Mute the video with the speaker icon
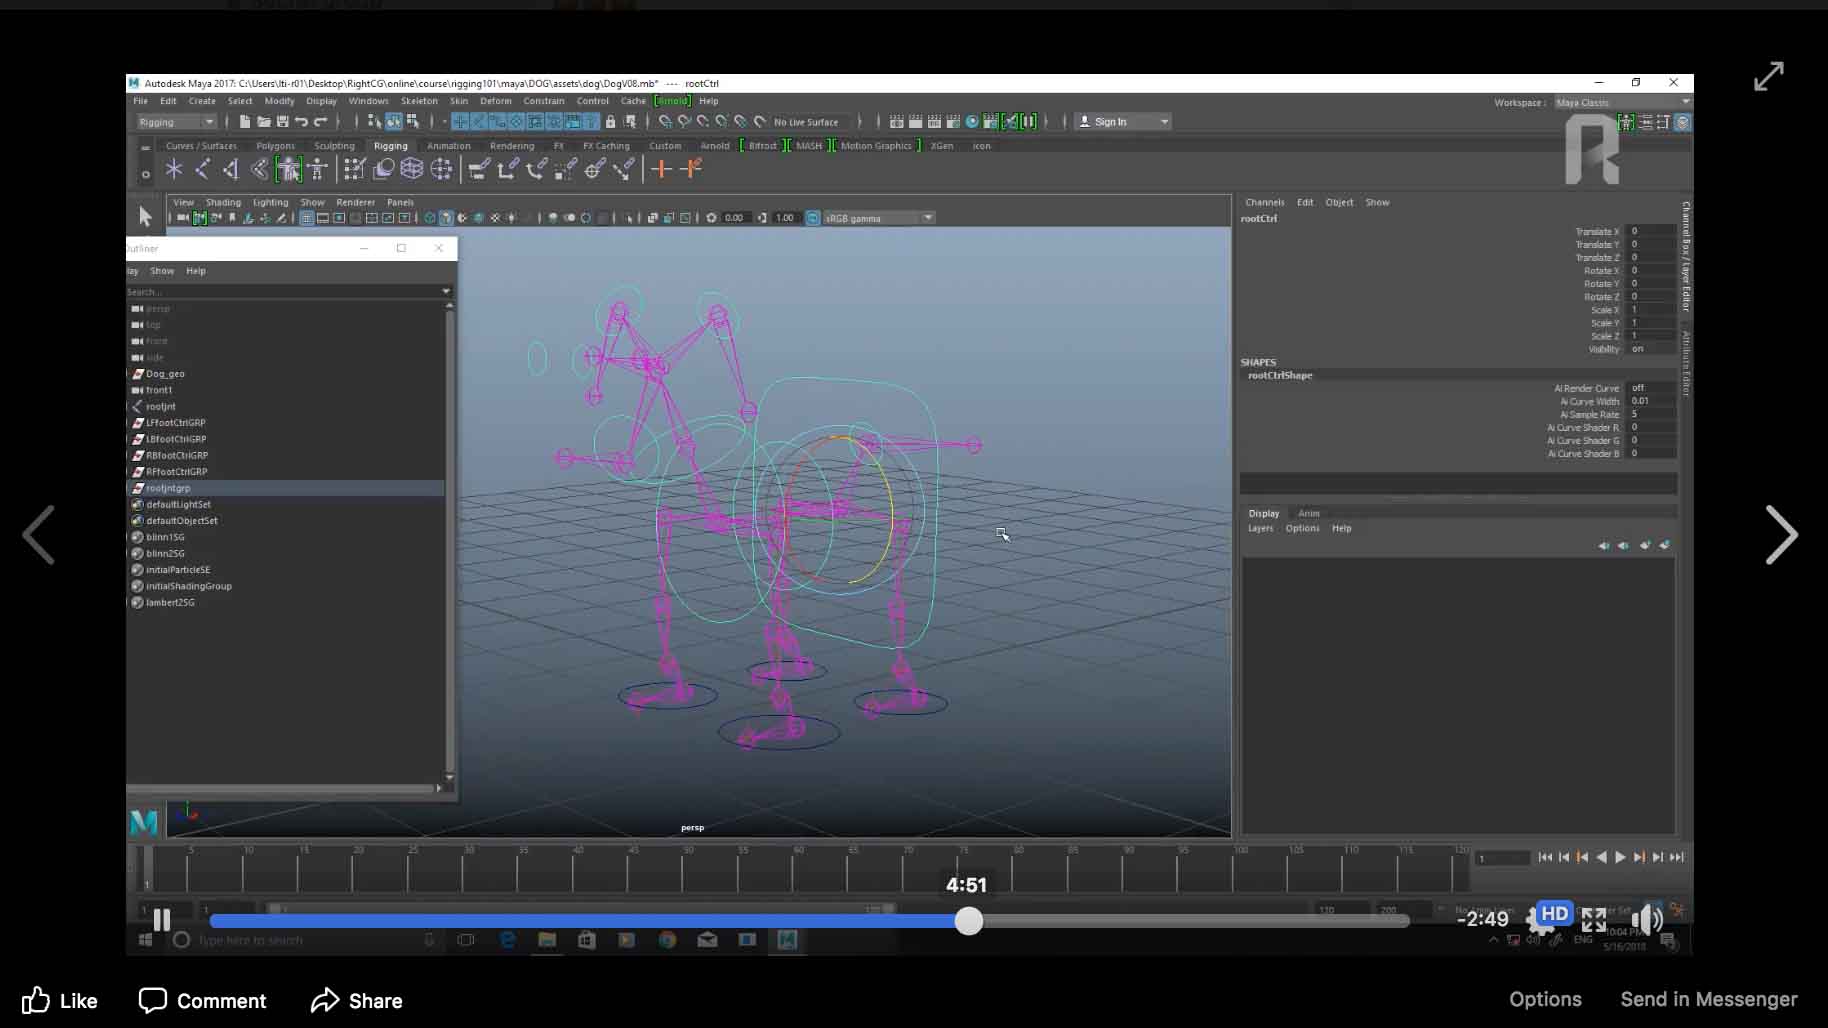The image size is (1828, 1028). click(x=1645, y=919)
